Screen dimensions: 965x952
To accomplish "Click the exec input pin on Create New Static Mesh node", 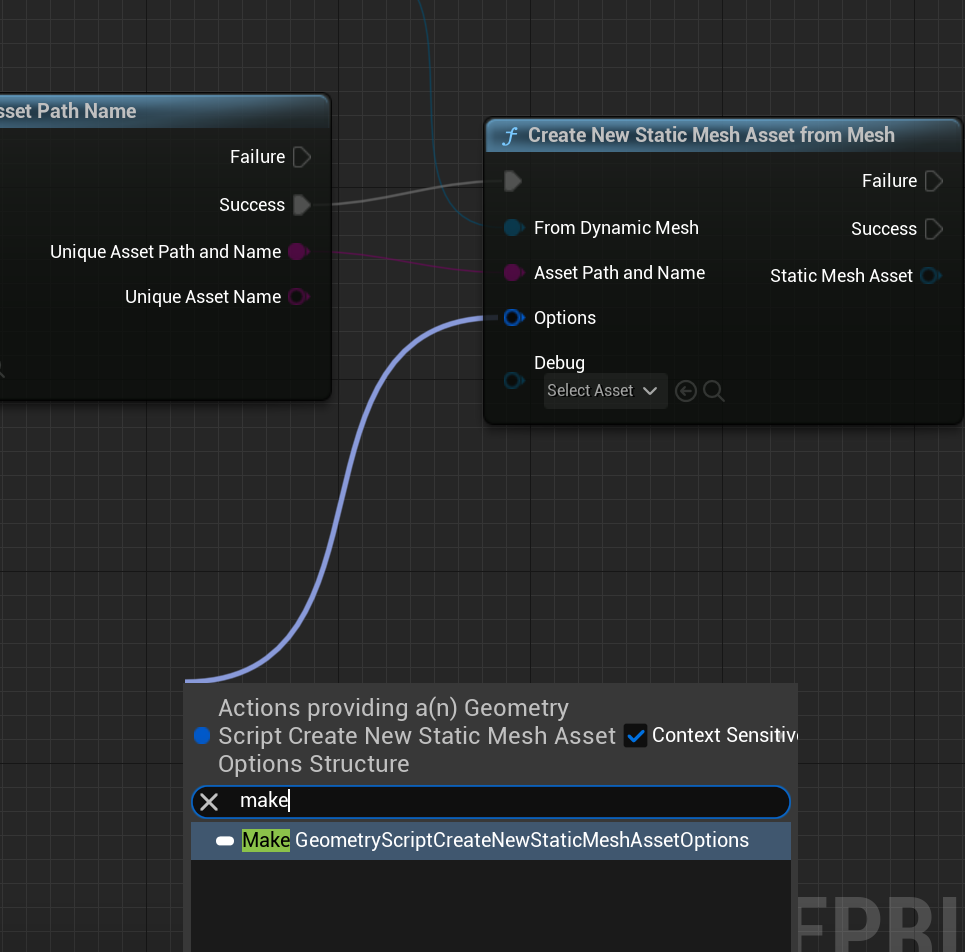I will [x=513, y=181].
